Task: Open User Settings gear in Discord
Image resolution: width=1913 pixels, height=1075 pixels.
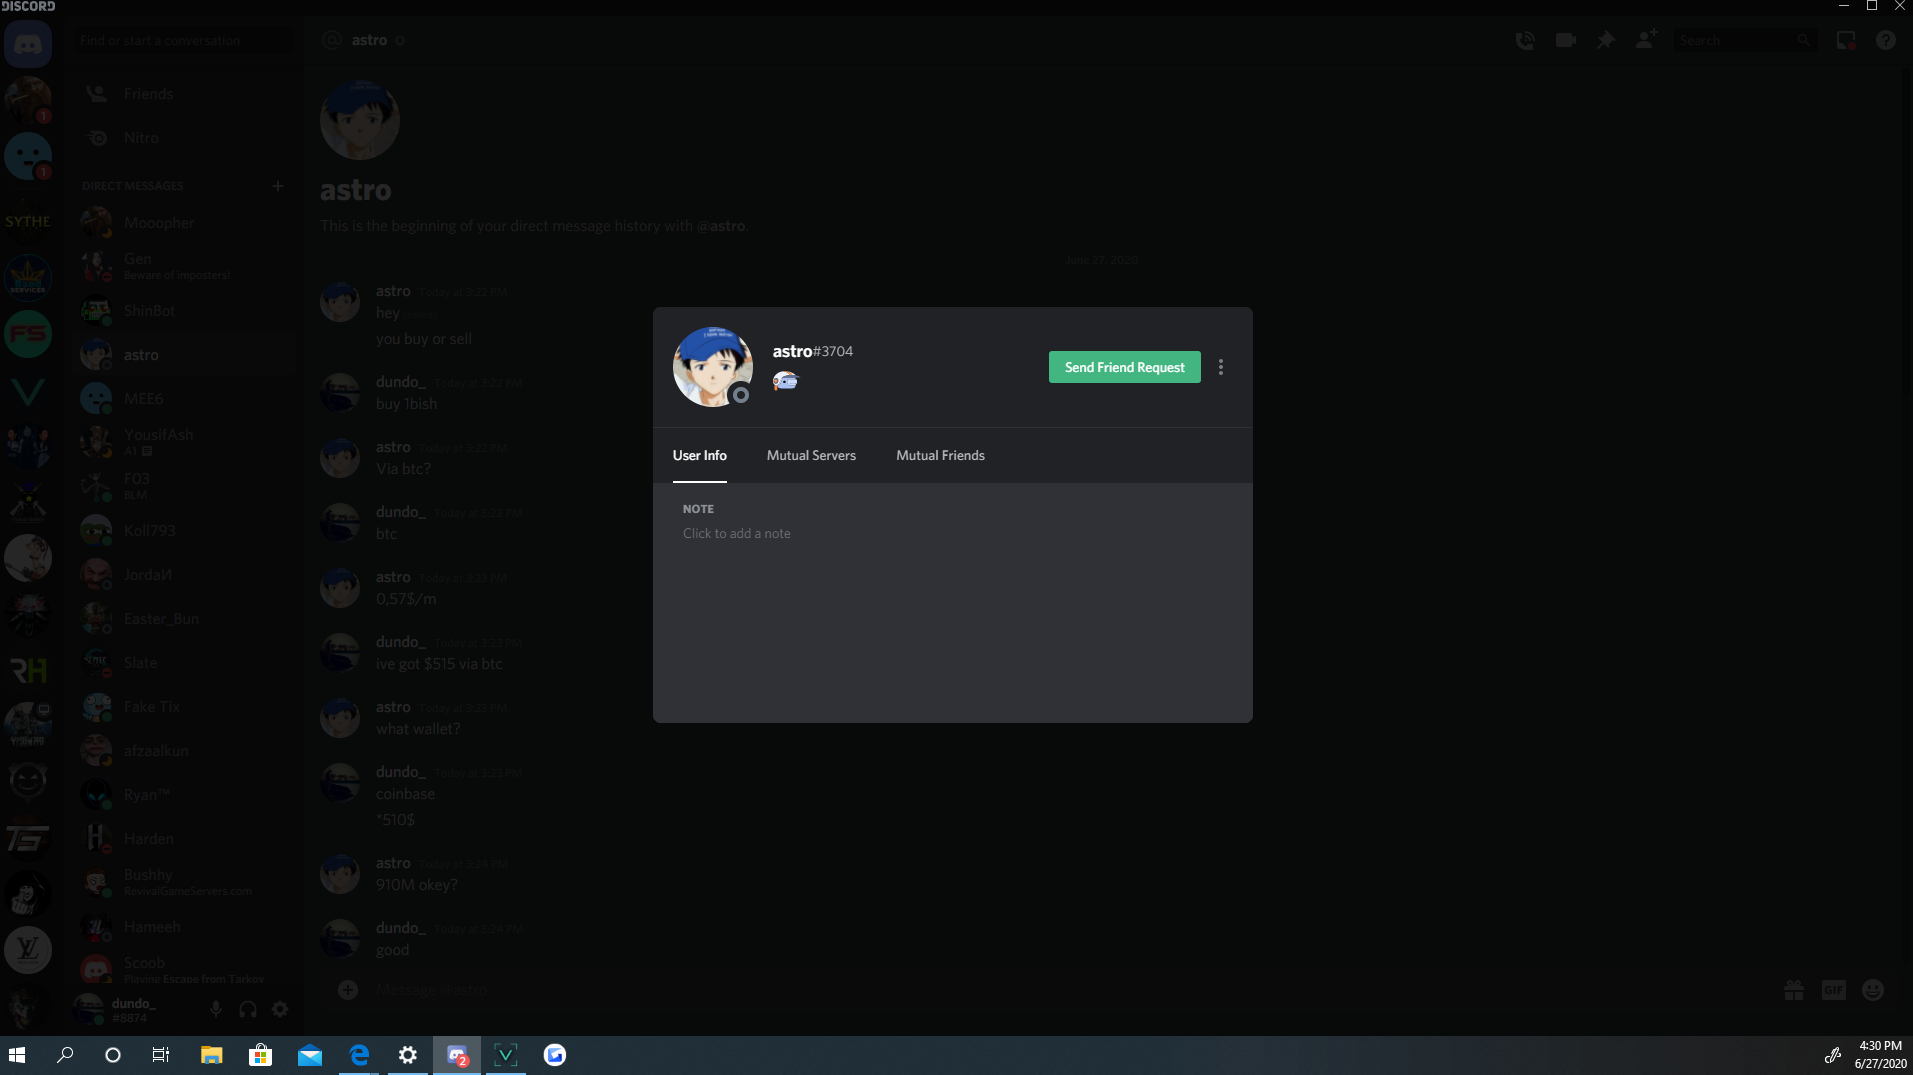Action: click(280, 1010)
